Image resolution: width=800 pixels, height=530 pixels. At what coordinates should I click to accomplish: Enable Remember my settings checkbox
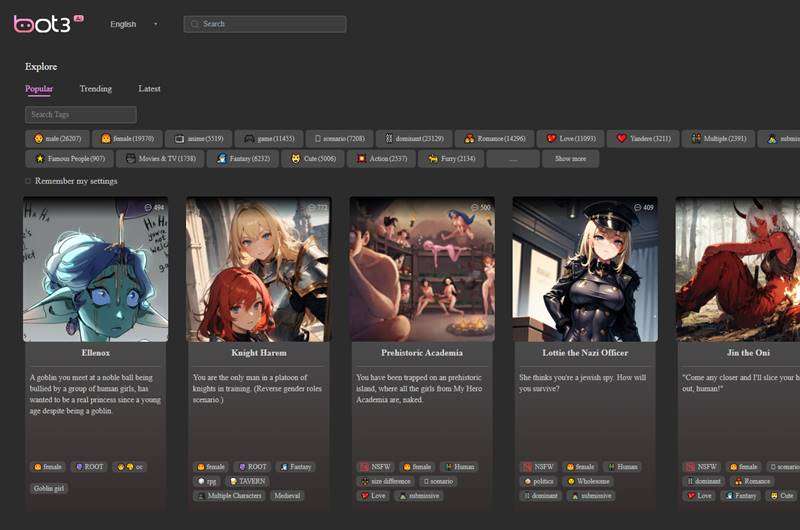pos(28,181)
